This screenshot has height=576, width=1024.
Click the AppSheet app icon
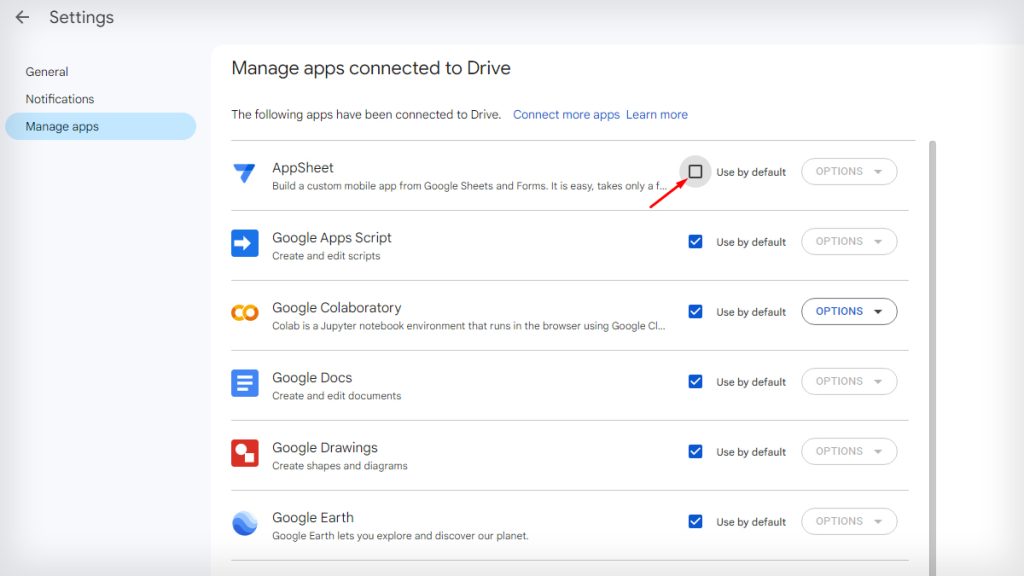(244, 172)
